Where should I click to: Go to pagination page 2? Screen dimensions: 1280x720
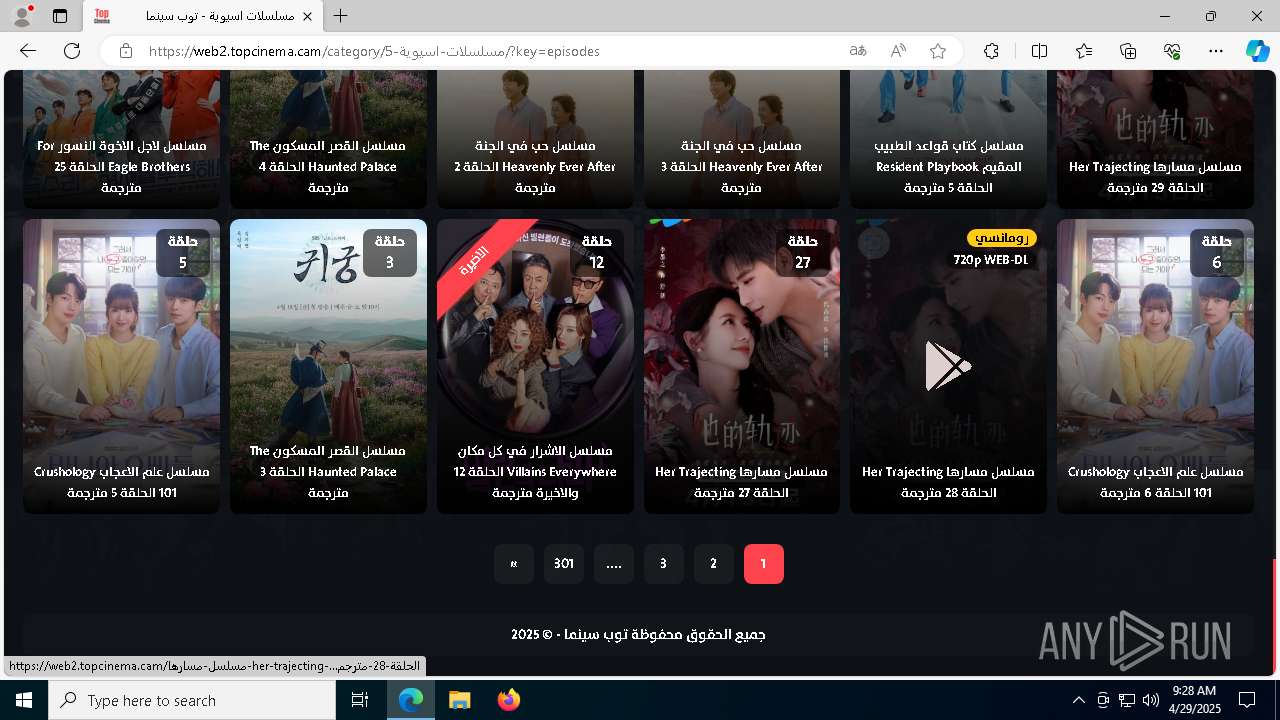(x=713, y=564)
